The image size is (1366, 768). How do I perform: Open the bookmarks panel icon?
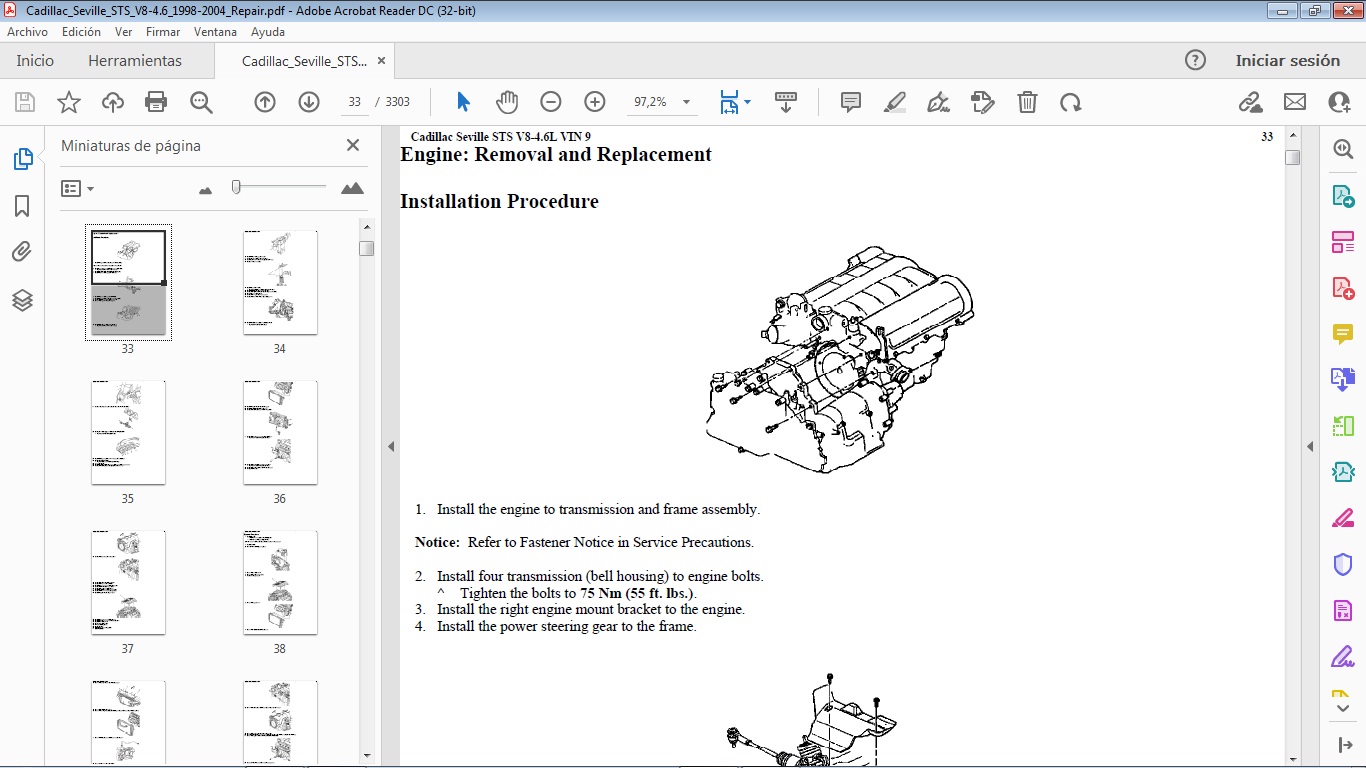pos(22,206)
